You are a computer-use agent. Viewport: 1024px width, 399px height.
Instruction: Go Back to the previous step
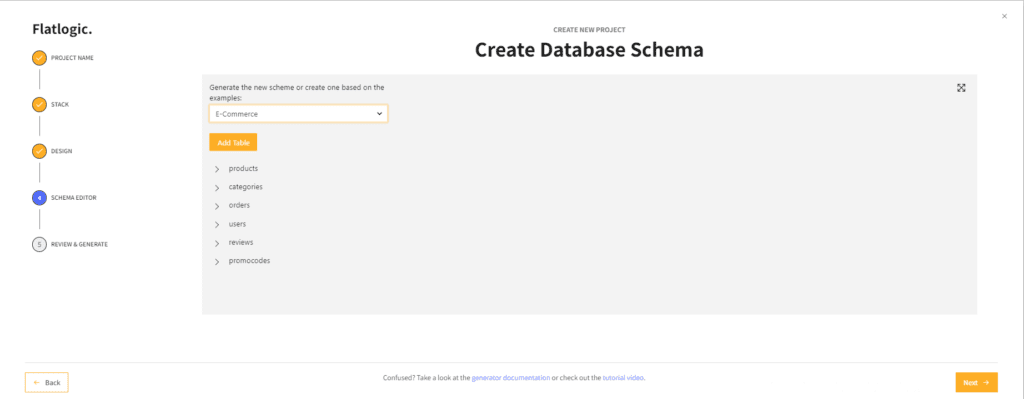(x=46, y=383)
